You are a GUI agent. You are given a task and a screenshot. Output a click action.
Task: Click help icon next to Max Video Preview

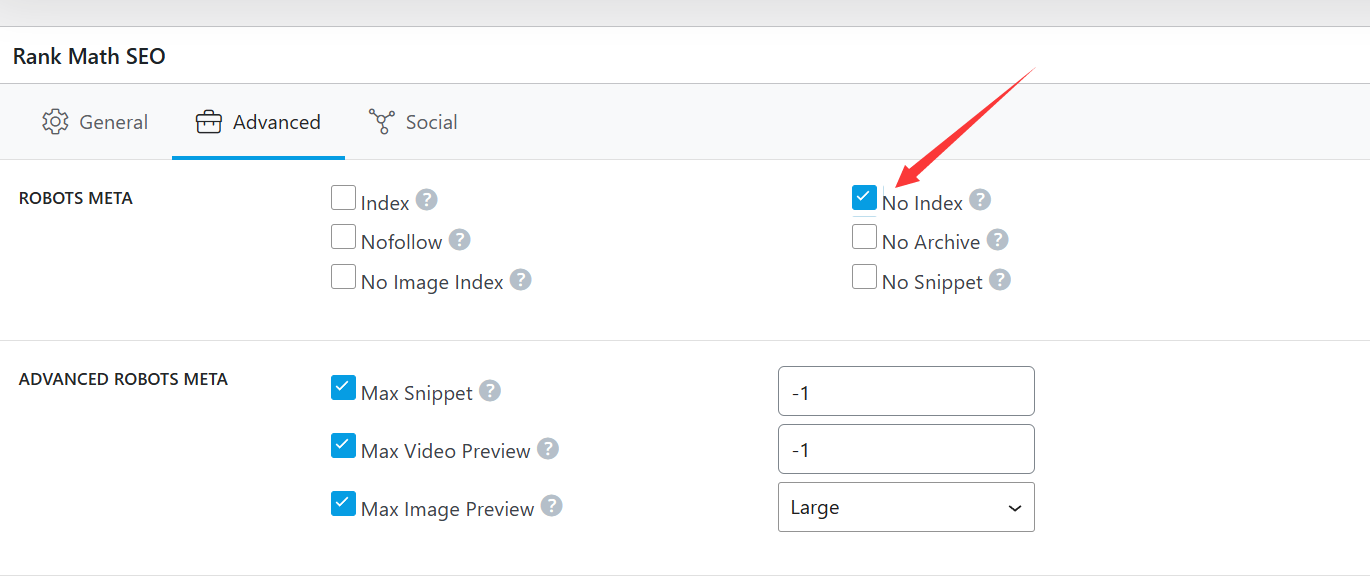[548, 449]
